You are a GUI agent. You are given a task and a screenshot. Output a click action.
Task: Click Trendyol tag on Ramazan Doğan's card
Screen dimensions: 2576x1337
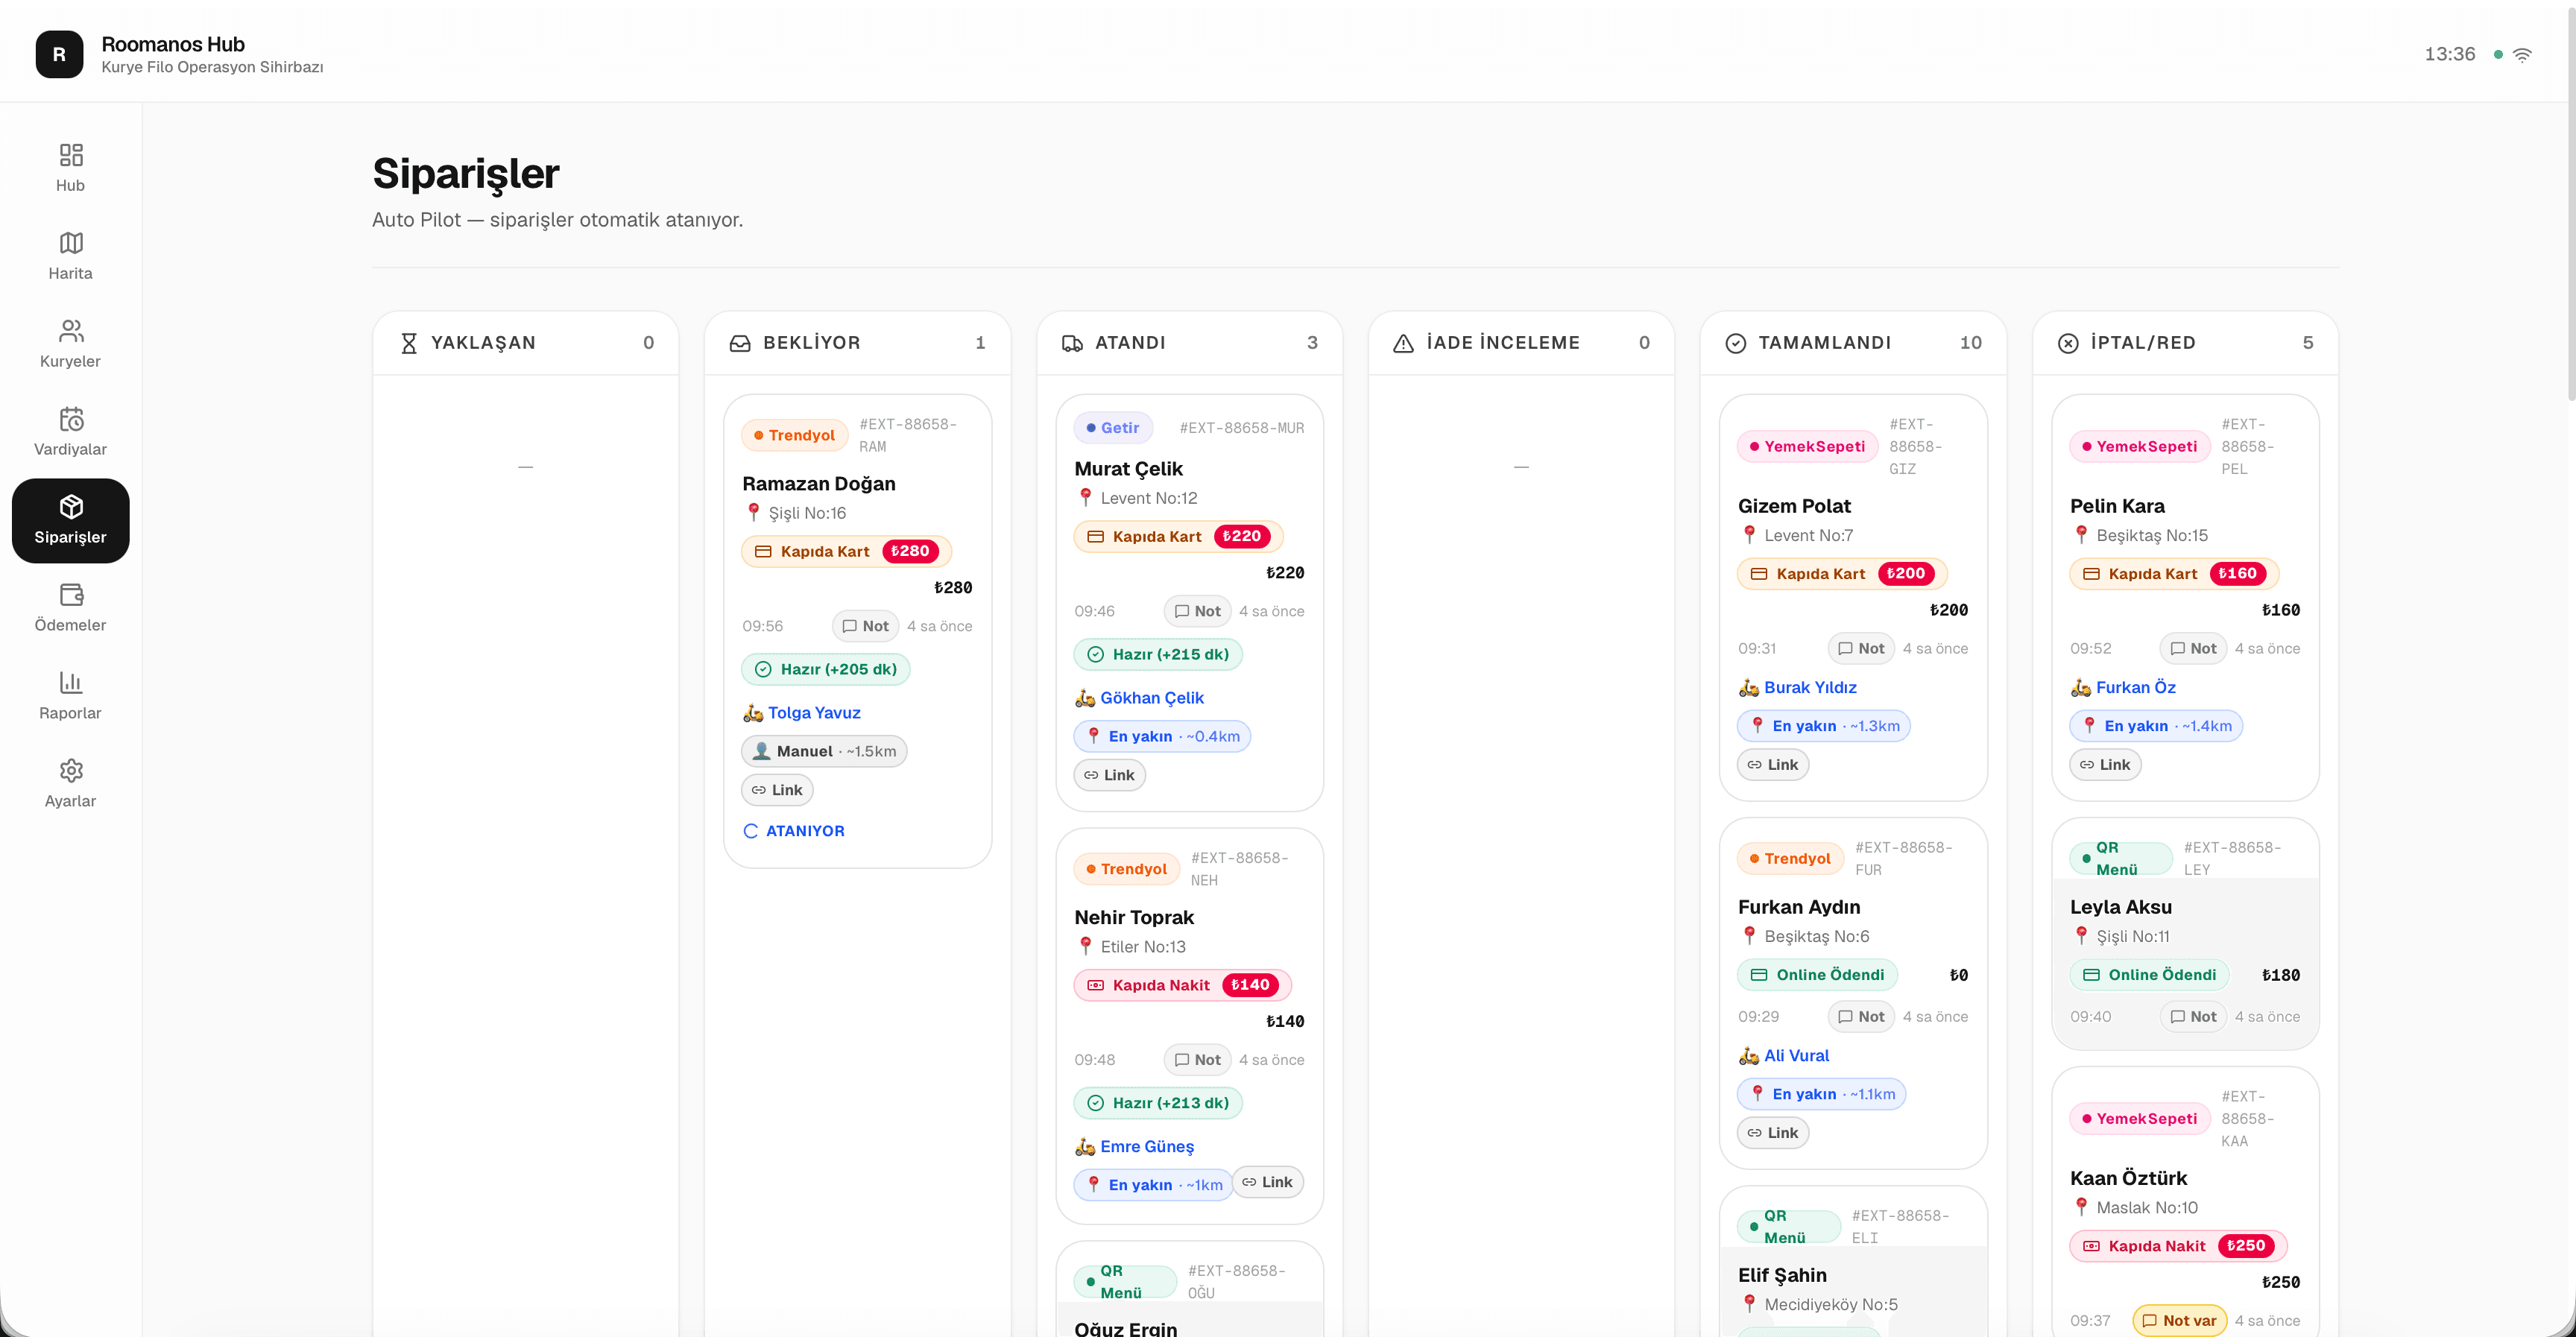tap(794, 435)
